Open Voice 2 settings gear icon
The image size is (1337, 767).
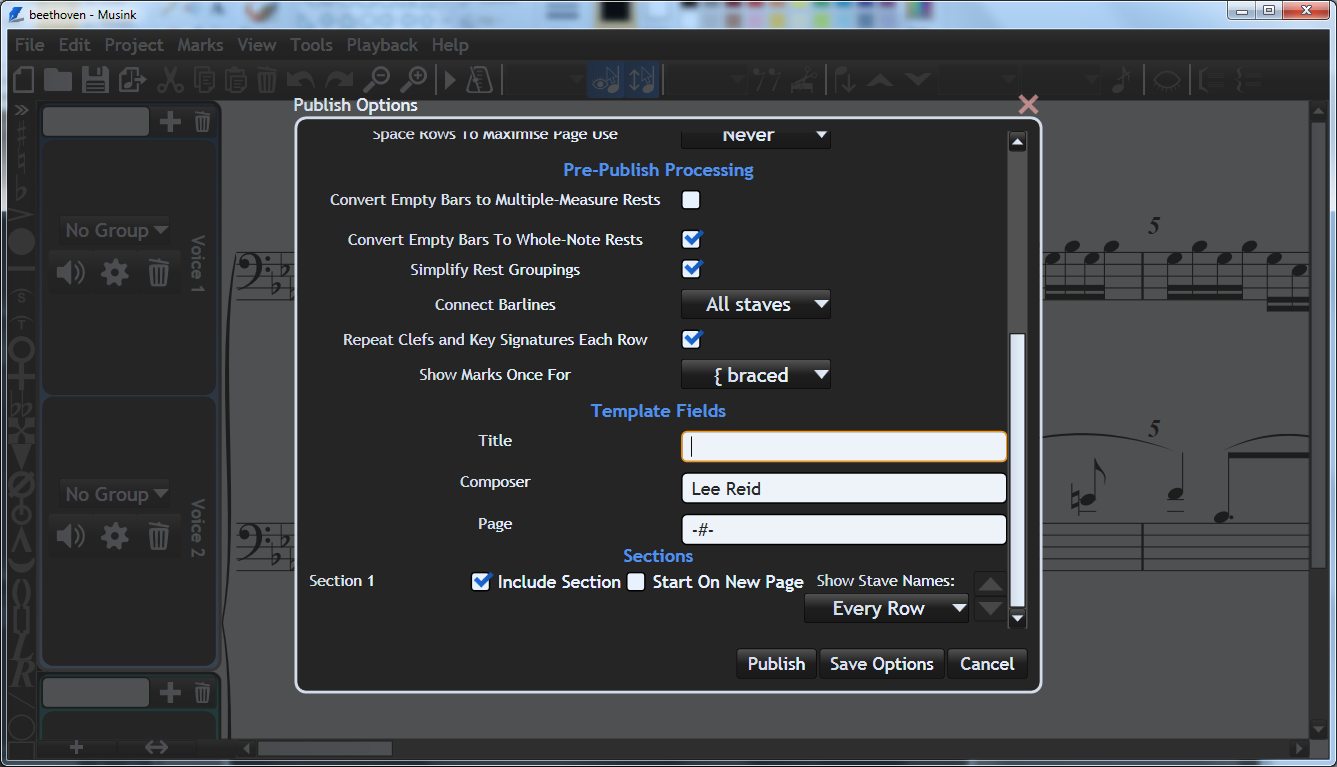[115, 537]
